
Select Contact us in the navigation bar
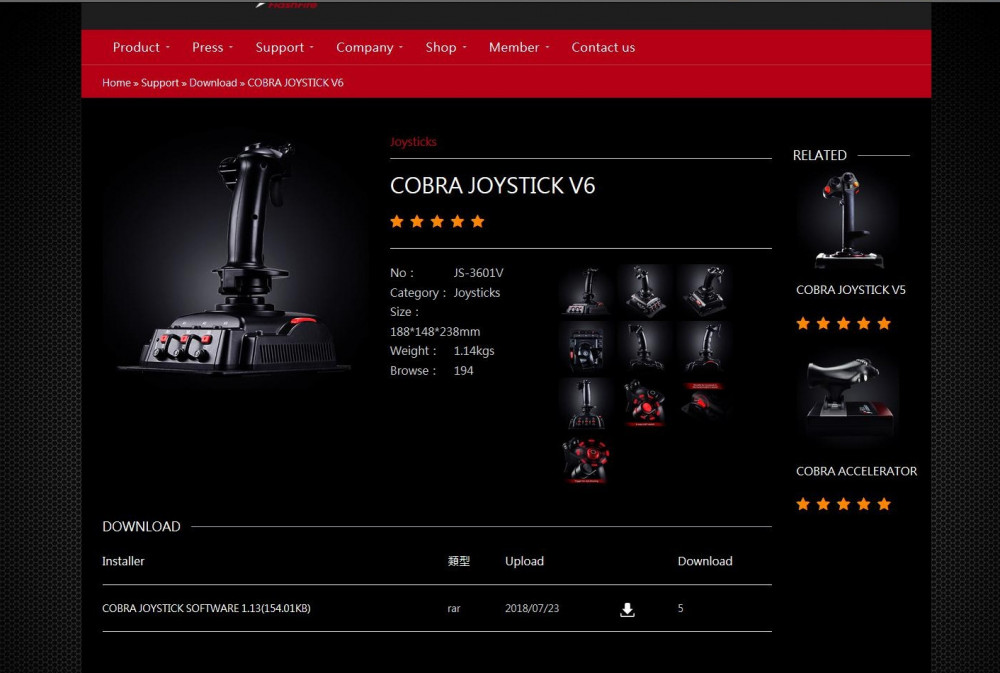tap(603, 47)
